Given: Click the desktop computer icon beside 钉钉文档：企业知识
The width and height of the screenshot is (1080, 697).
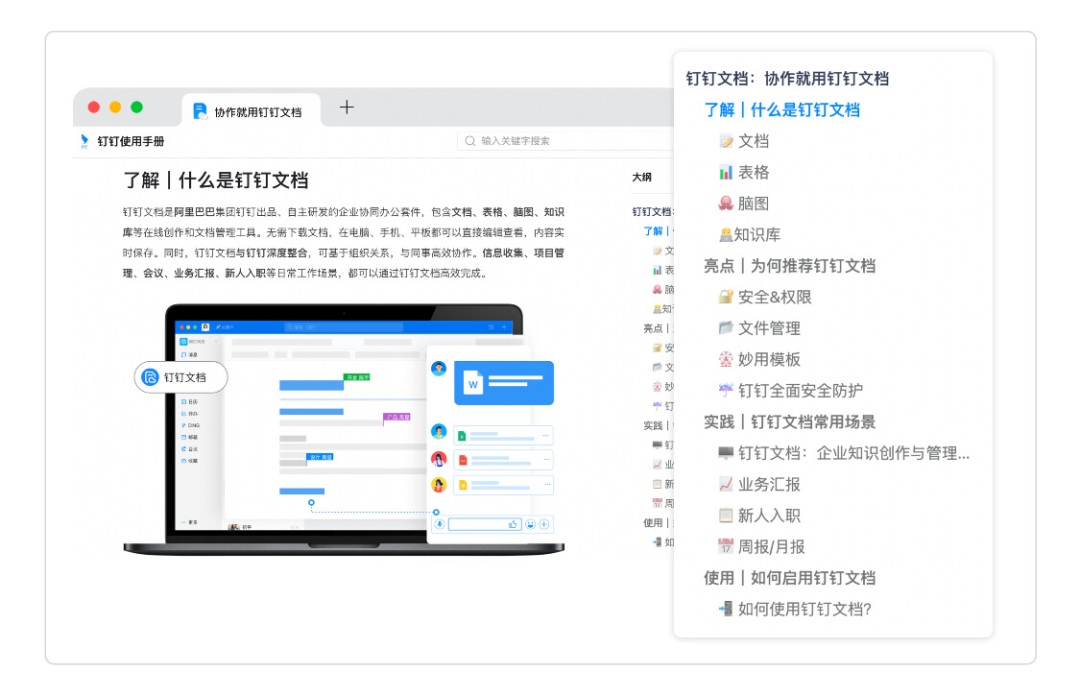Looking at the screenshot, I should click(726, 453).
